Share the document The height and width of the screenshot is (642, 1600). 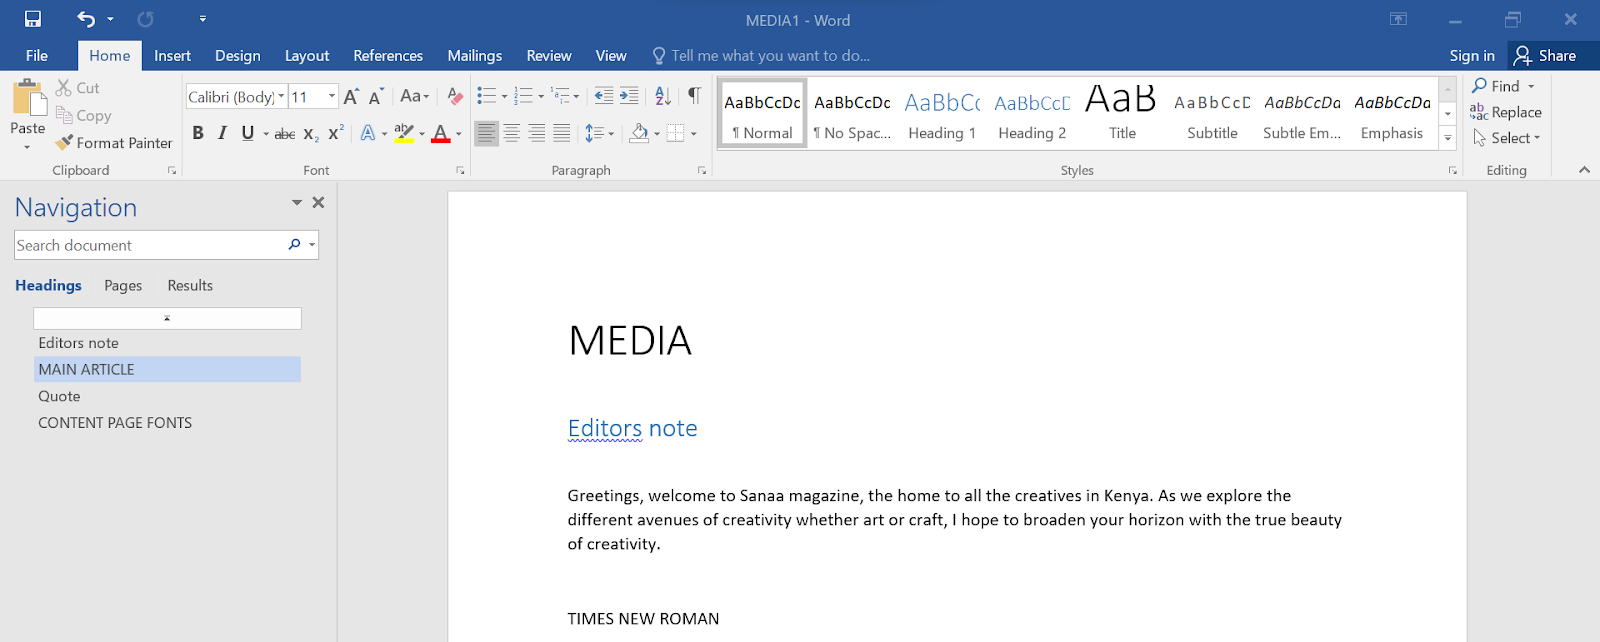pyautogui.click(x=1546, y=56)
